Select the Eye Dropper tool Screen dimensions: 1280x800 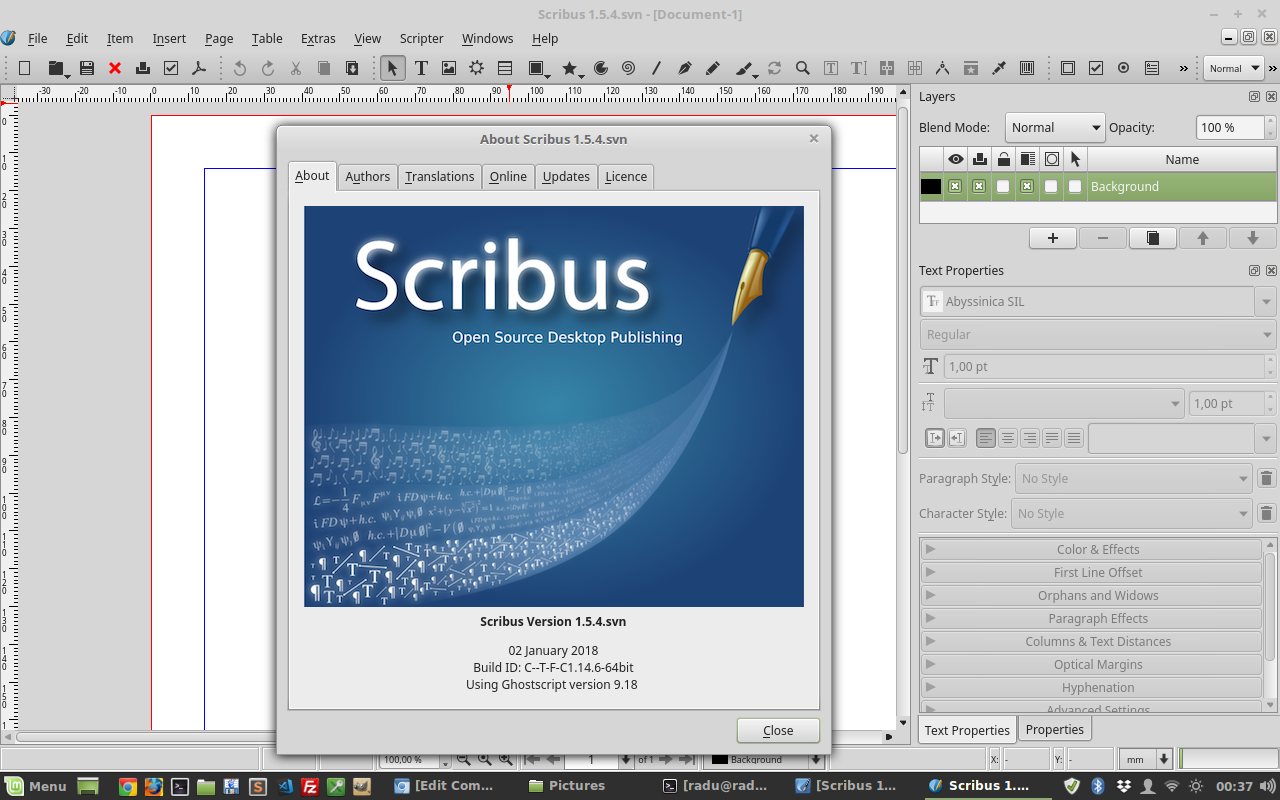click(x=998, y=68)
